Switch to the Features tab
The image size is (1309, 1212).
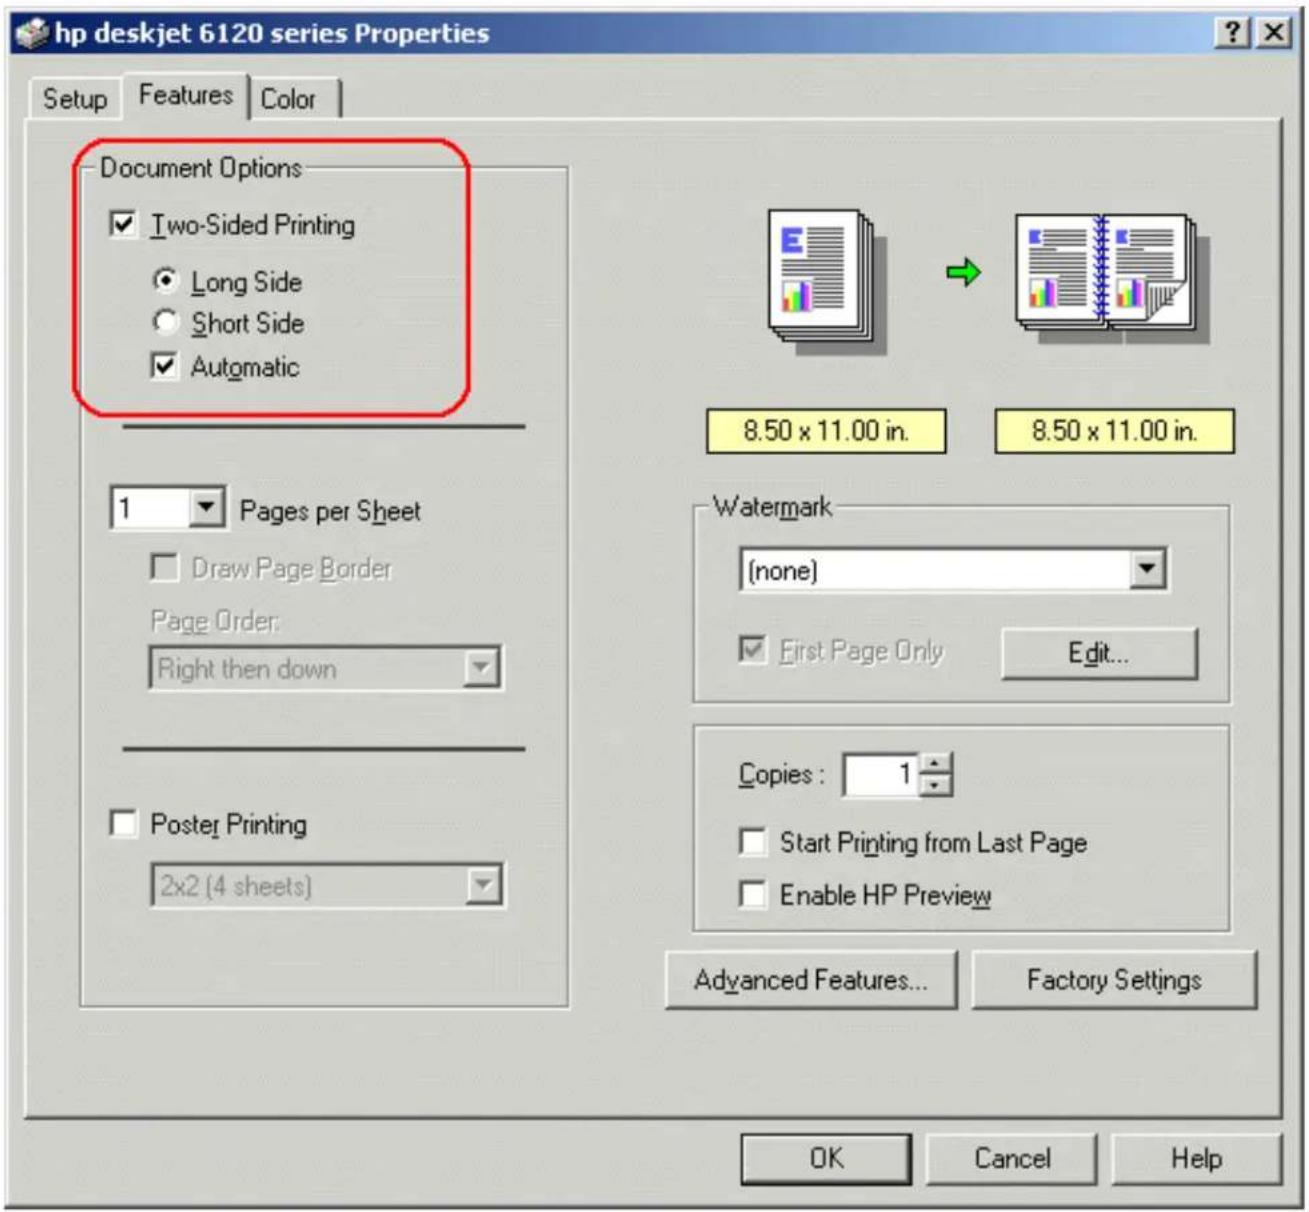click(185, 95)
